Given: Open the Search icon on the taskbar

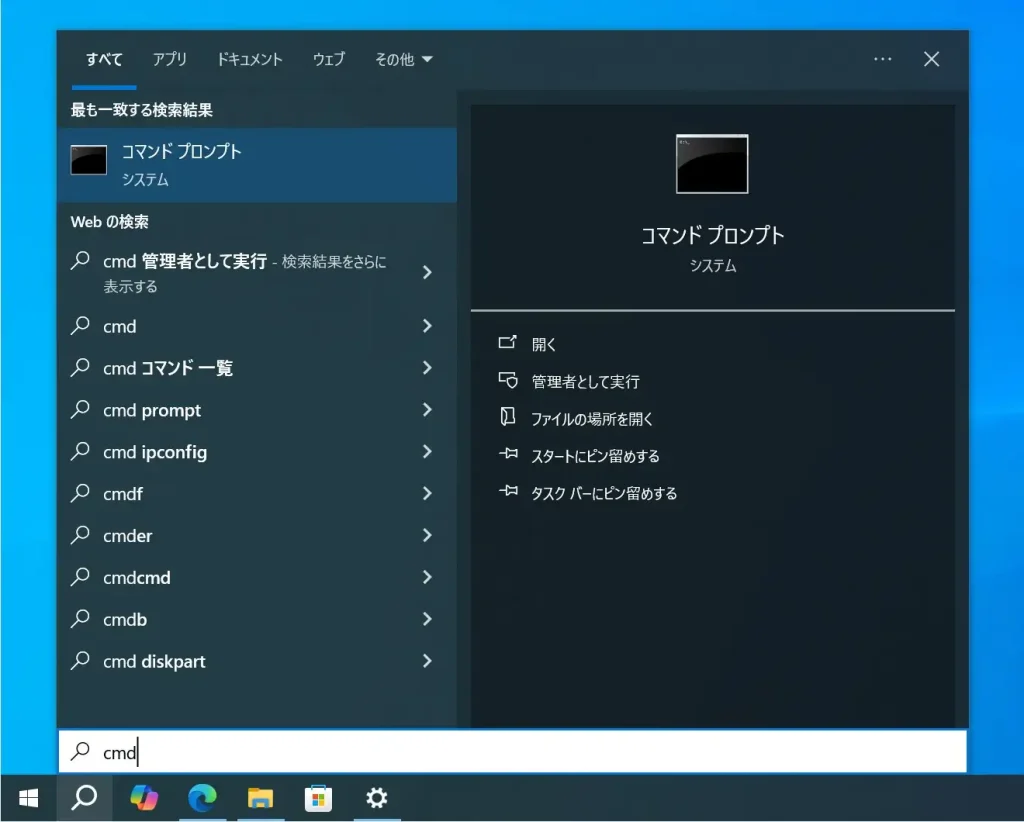Looking at the screenshot, I should (x=85, y=798).
